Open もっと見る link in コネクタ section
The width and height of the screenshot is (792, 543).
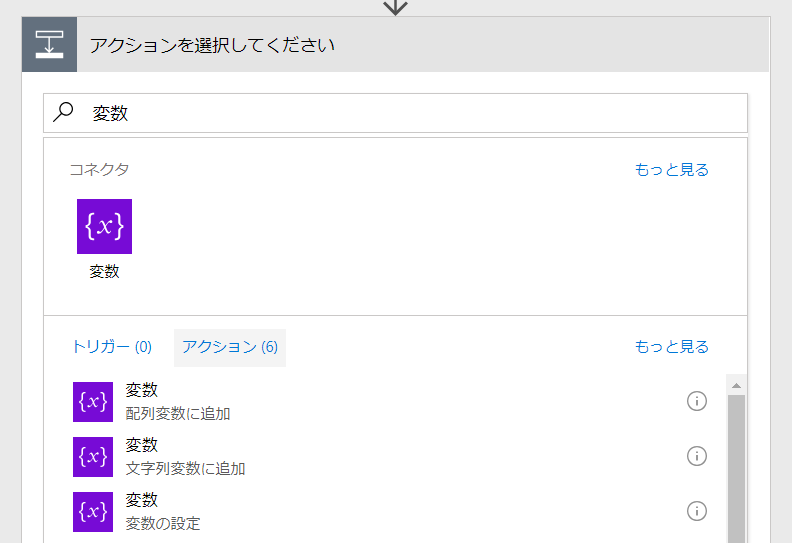(672, 170)
